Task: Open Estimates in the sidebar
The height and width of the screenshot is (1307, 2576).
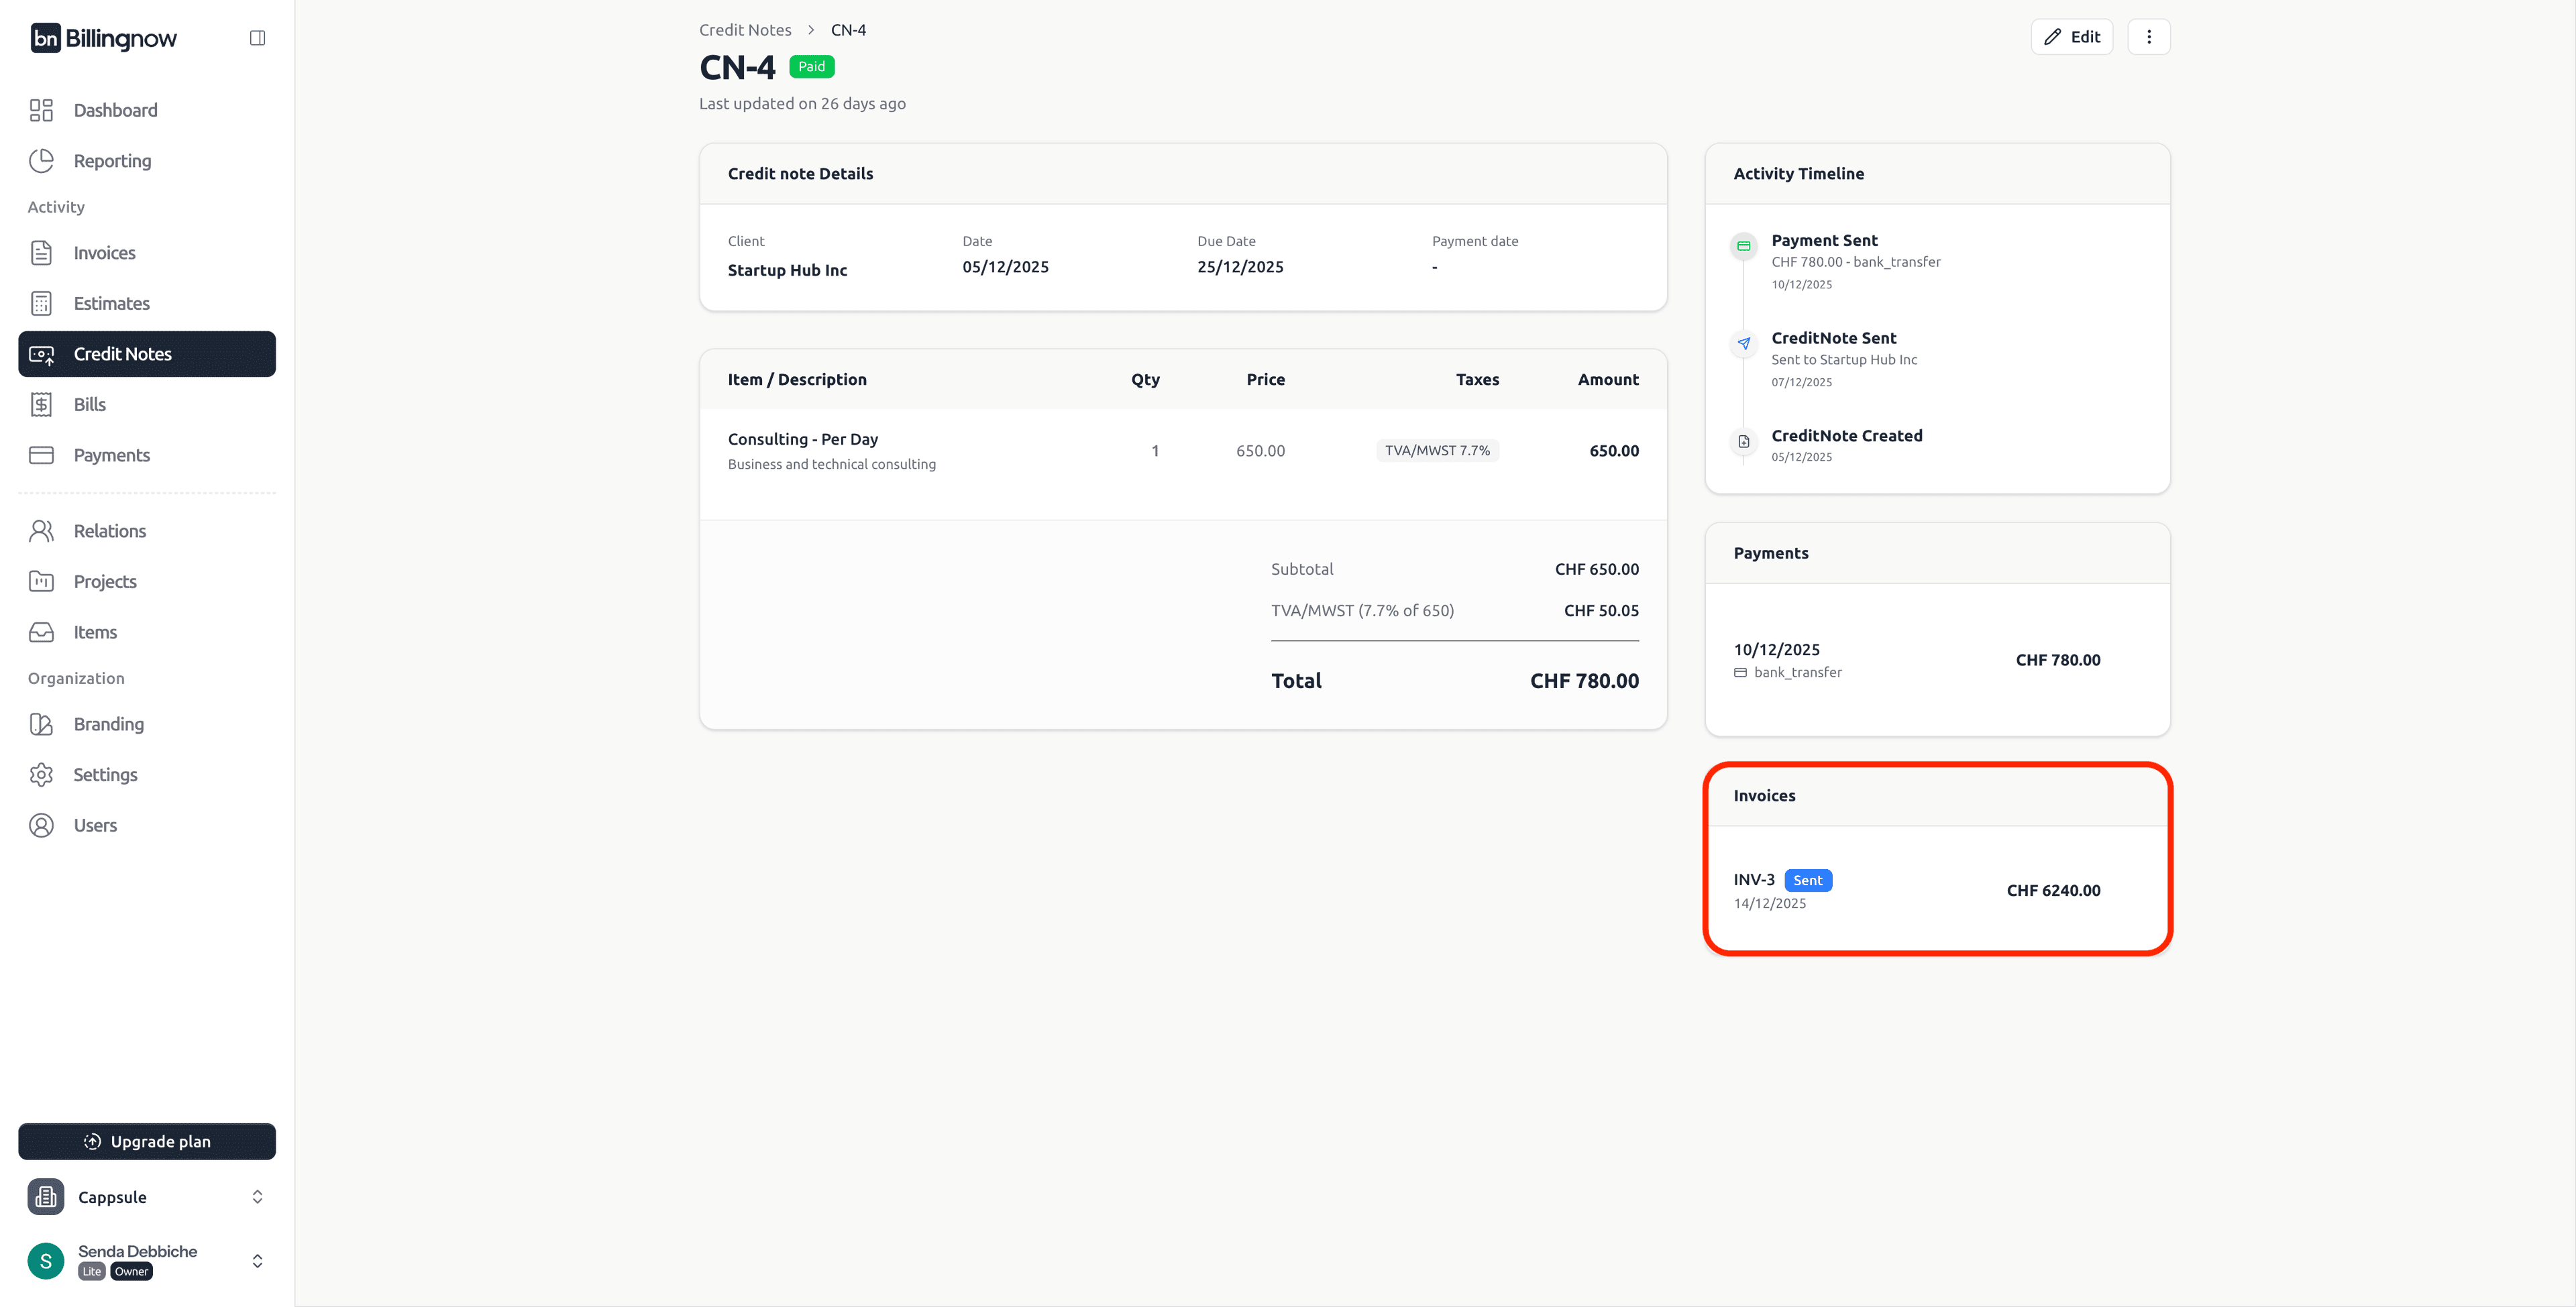Action: [111, 303]
